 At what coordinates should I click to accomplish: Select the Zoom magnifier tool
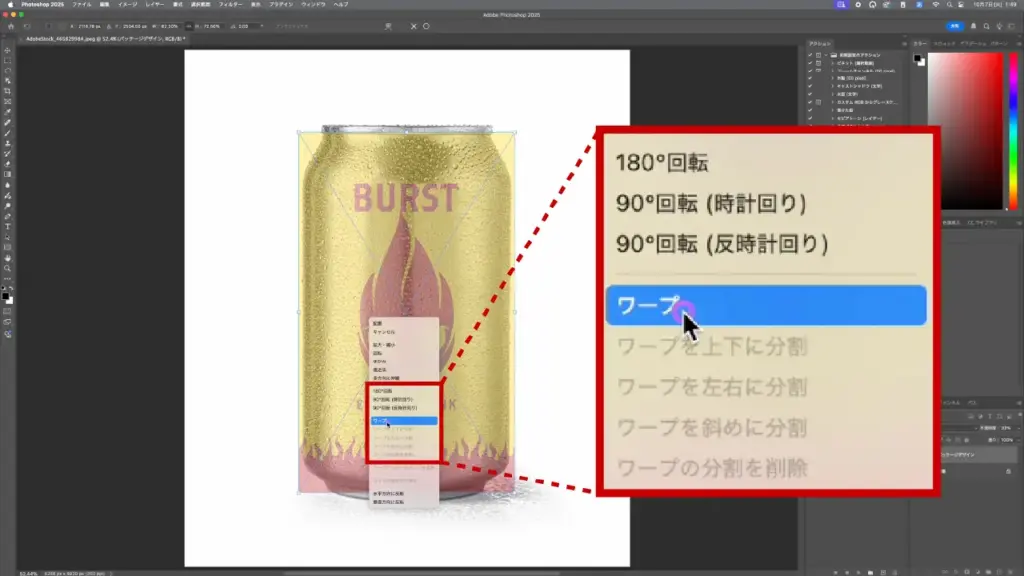tap(7, 268)
